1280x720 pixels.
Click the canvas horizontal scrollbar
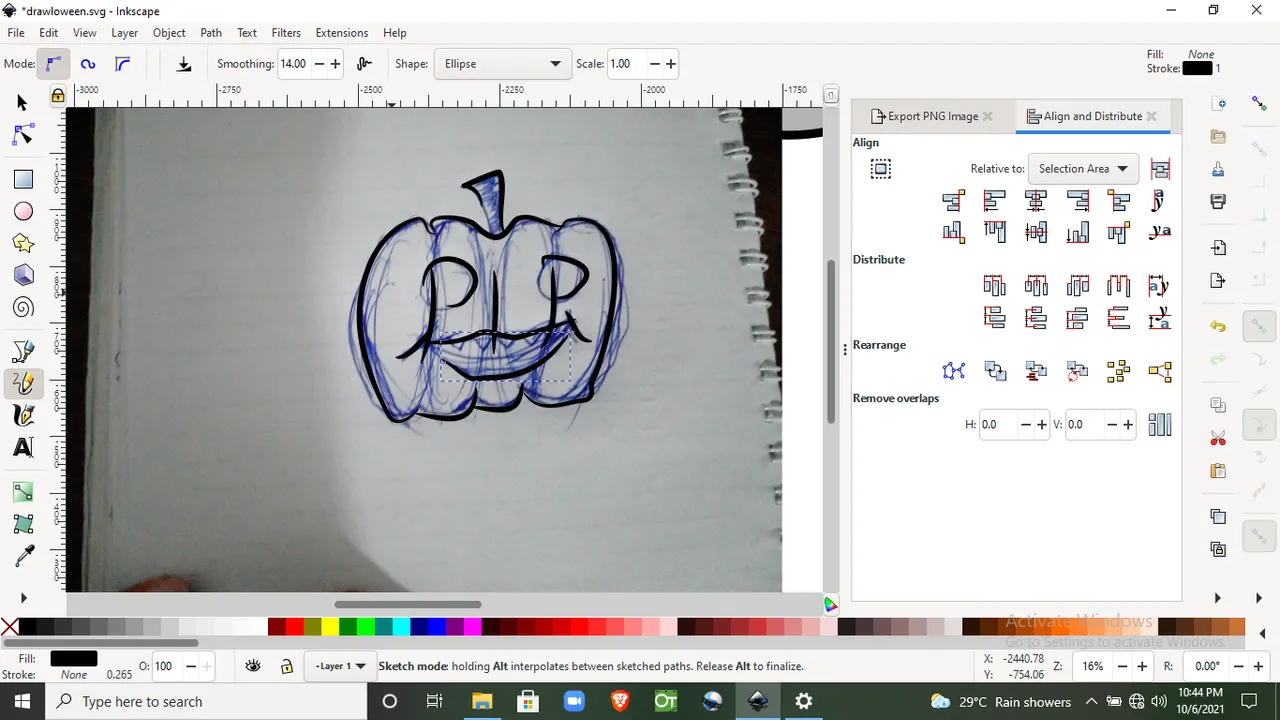pos(408,604)
